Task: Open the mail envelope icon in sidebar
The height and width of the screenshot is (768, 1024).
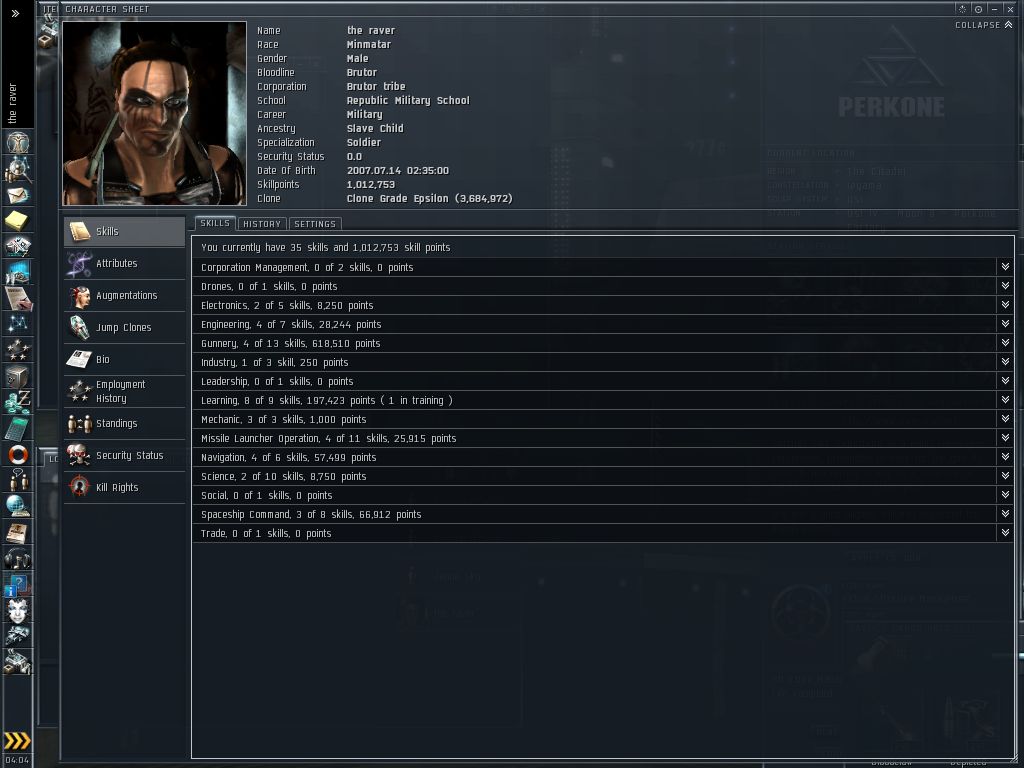Action: [x=18, y=195]
